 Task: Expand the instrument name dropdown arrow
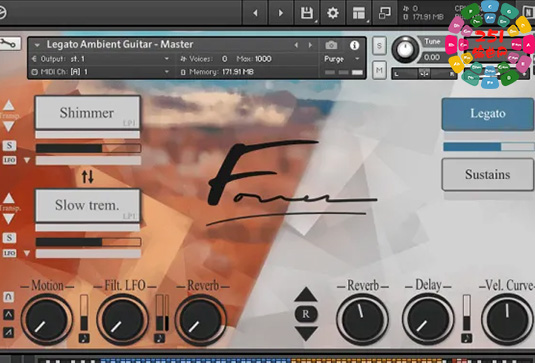[x=37, y=45]
